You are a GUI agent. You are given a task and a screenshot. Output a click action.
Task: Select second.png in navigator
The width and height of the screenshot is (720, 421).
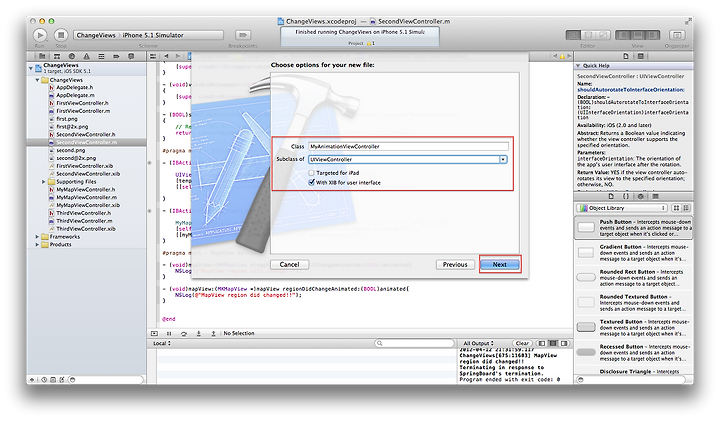71,150
